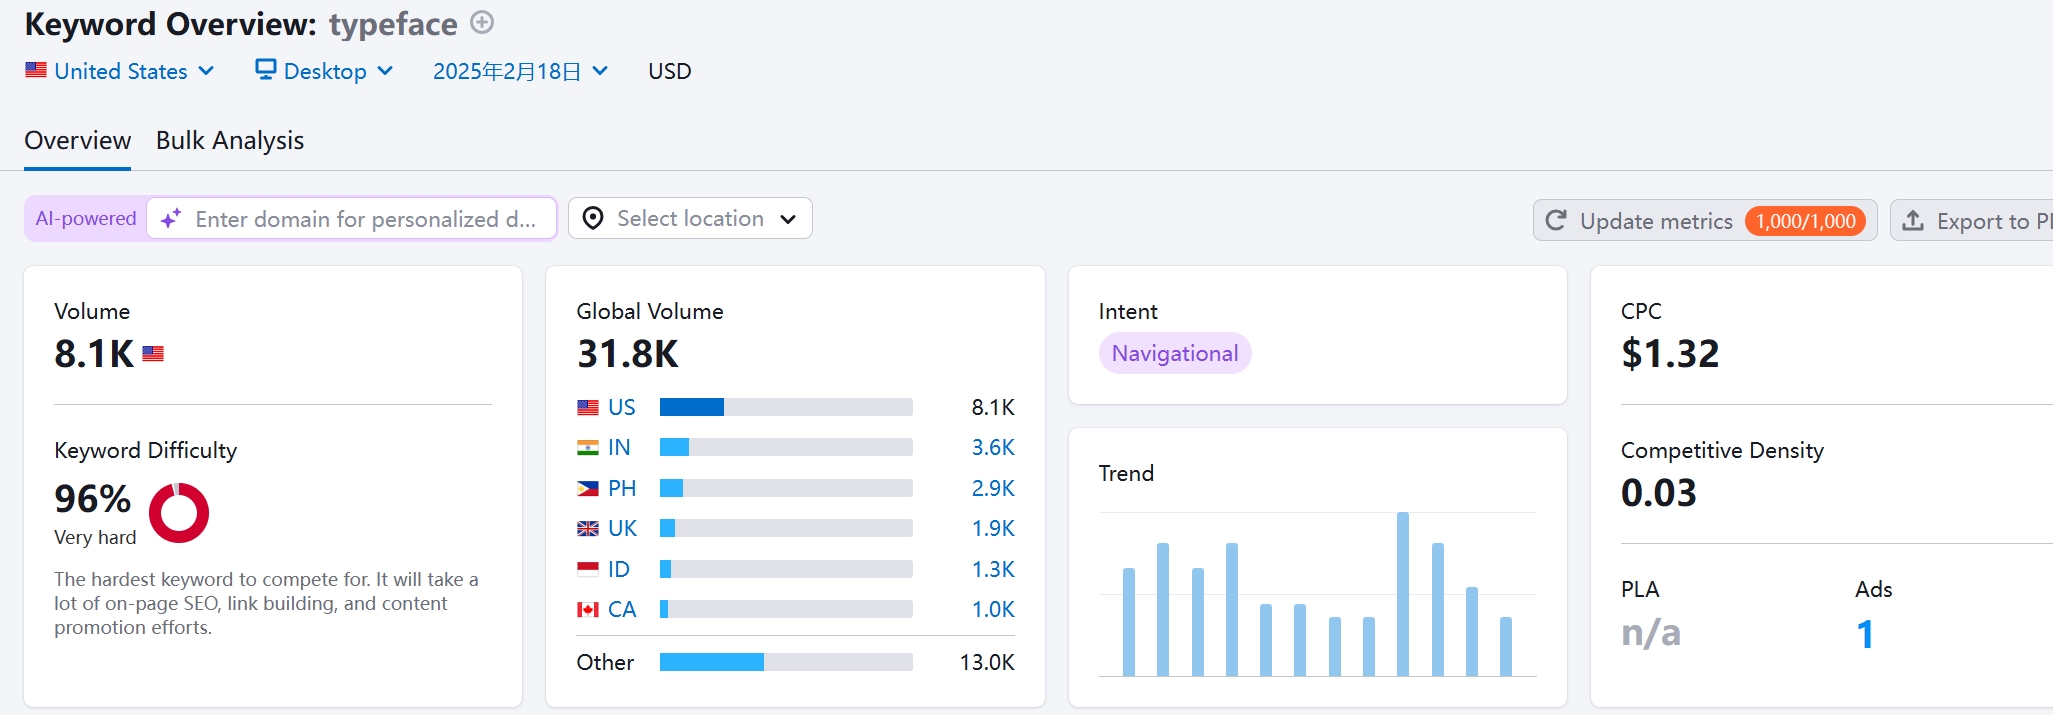Click the refresh icon in Update metrics
Viewport: 2053px width, 715px height.
click(x=1556, y=221)
